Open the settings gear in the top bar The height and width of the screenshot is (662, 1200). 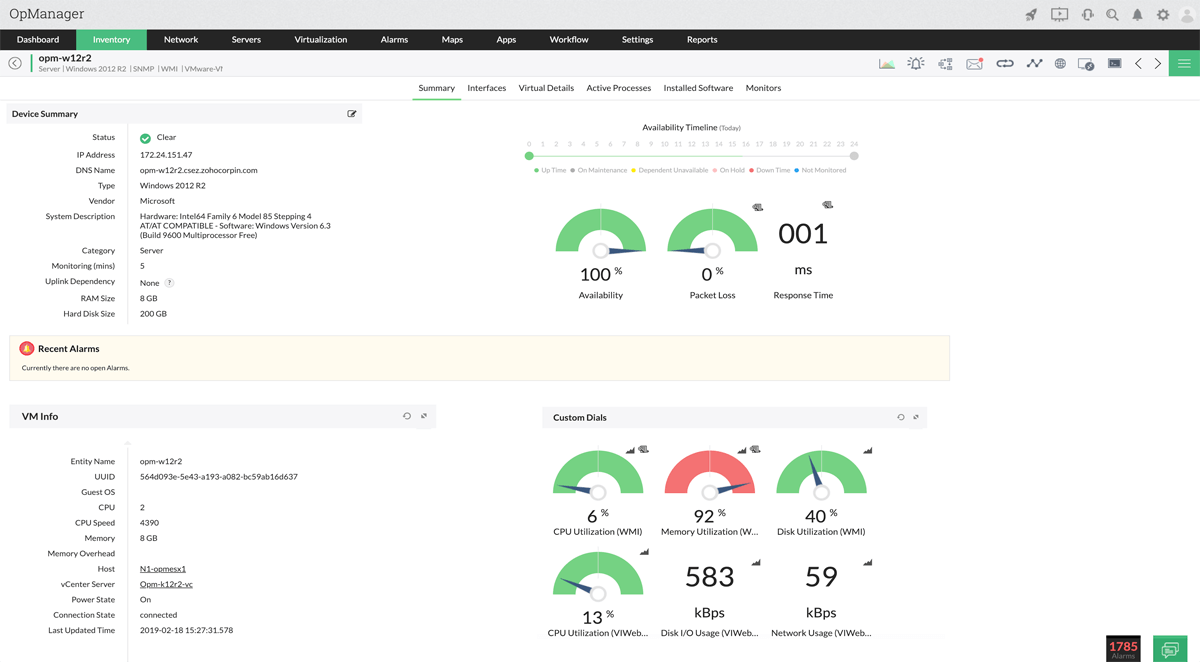(x=1162, y=14)
